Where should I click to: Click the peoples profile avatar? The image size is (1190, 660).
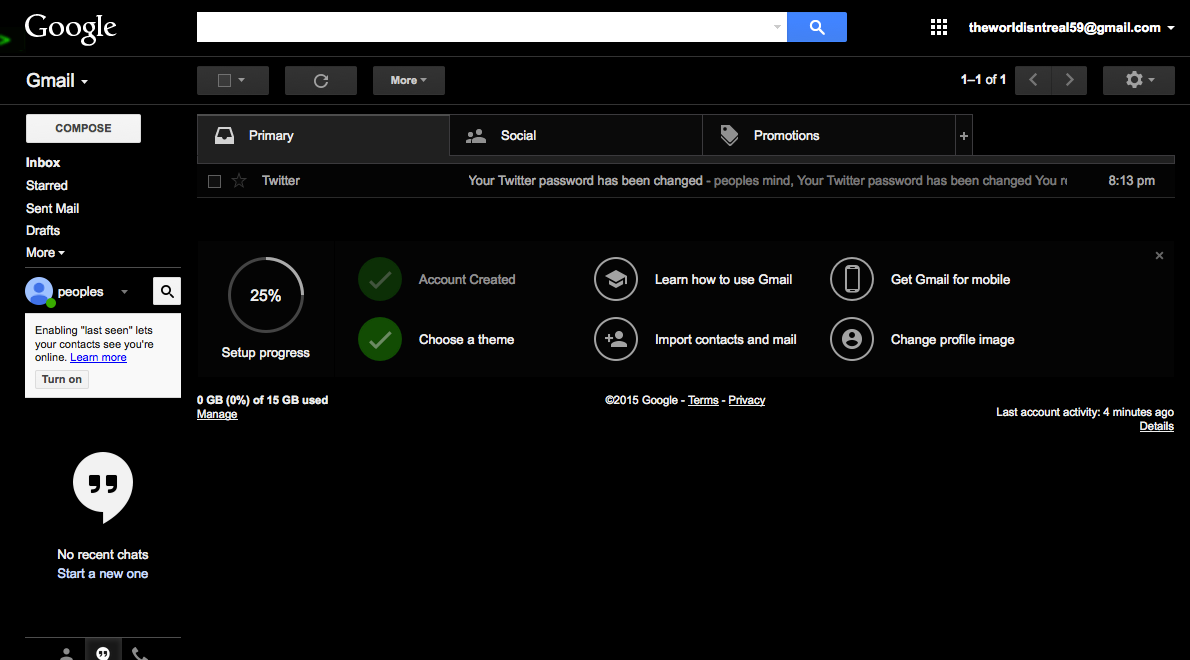click(39, 291)
